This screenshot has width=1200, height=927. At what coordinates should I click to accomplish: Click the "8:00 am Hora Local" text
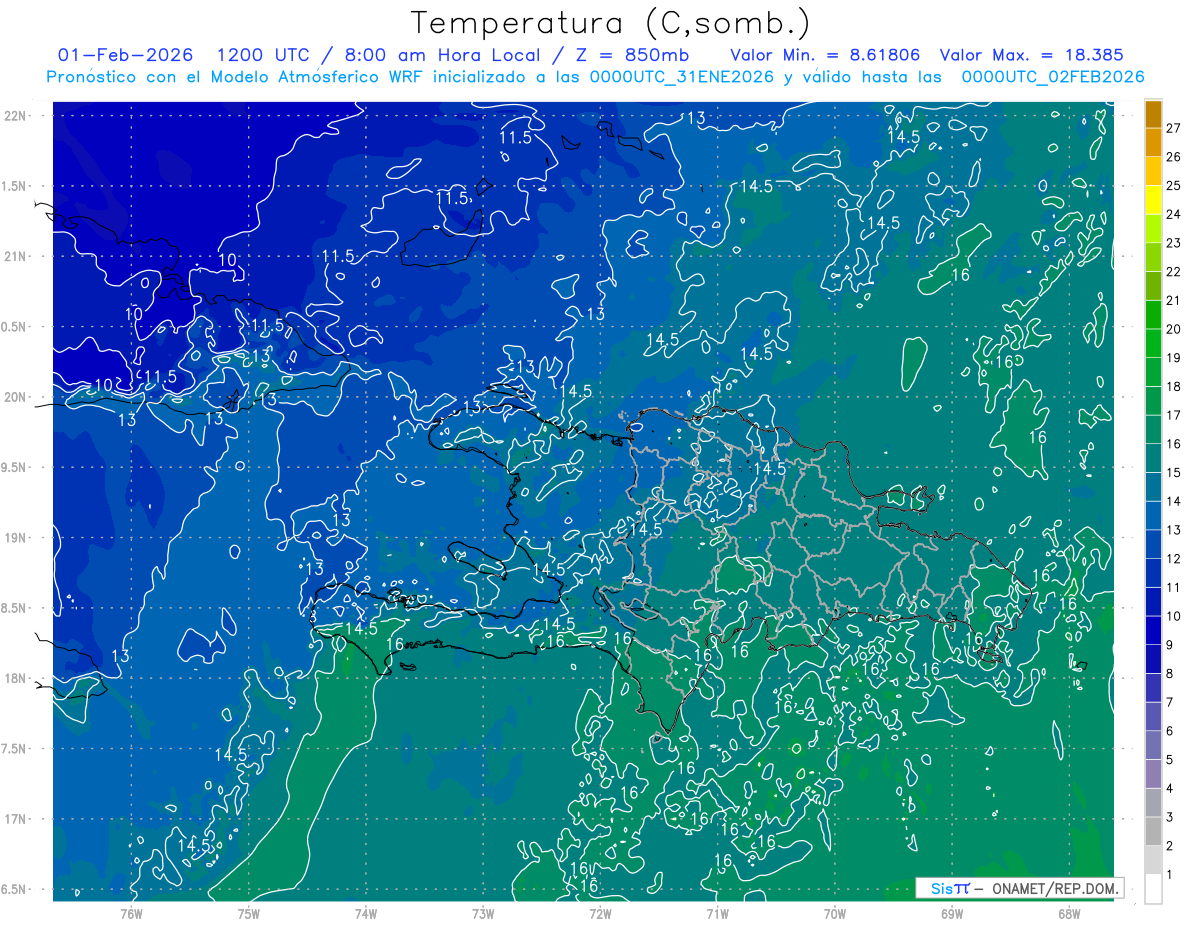445,55
